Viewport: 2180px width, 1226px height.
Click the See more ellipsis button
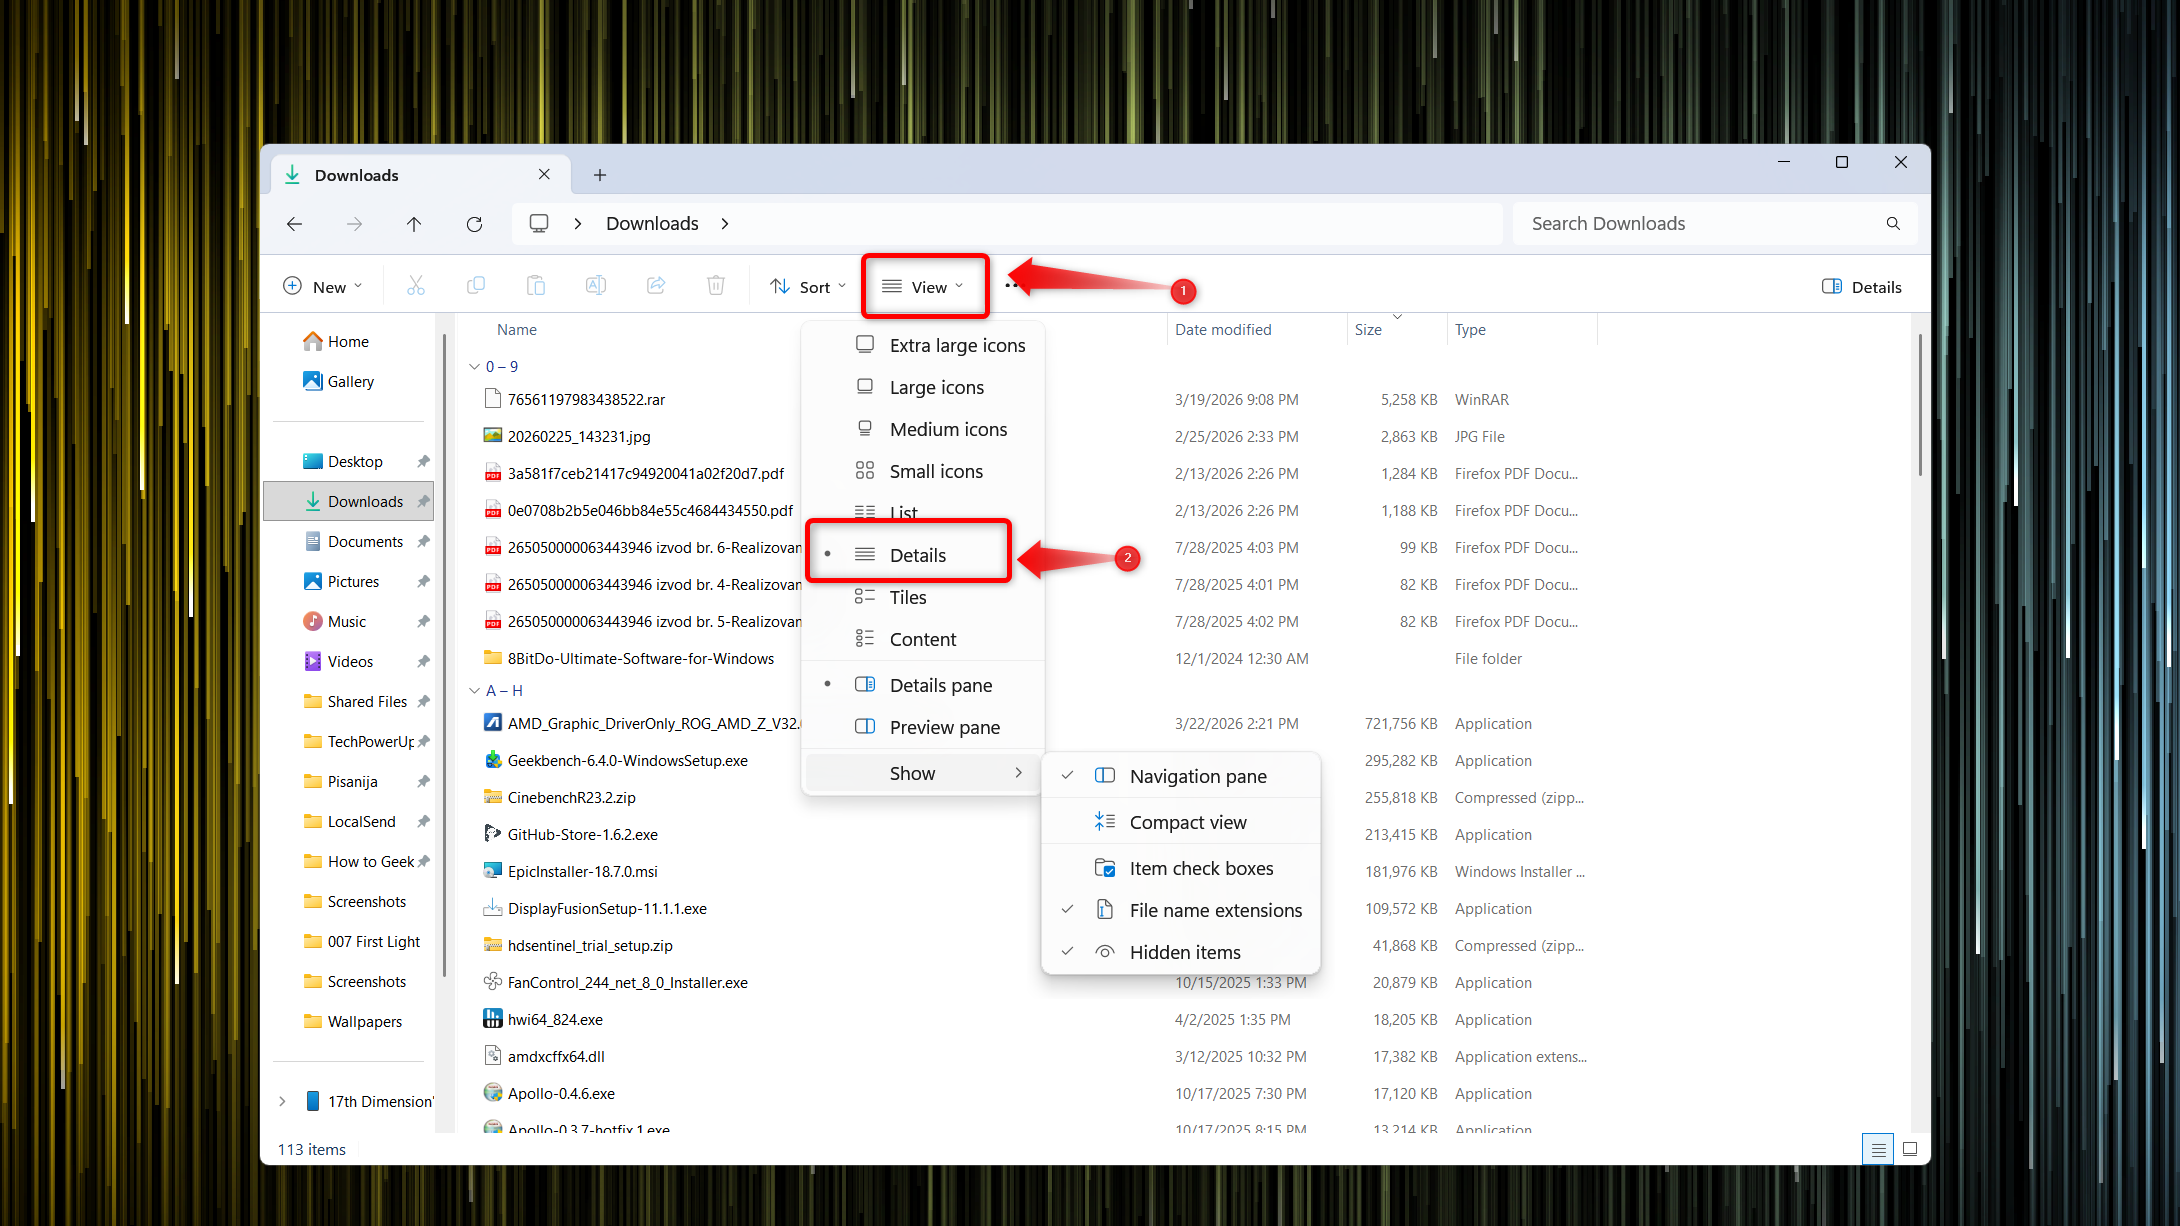pyautogui.click(x=1011, y=286)
